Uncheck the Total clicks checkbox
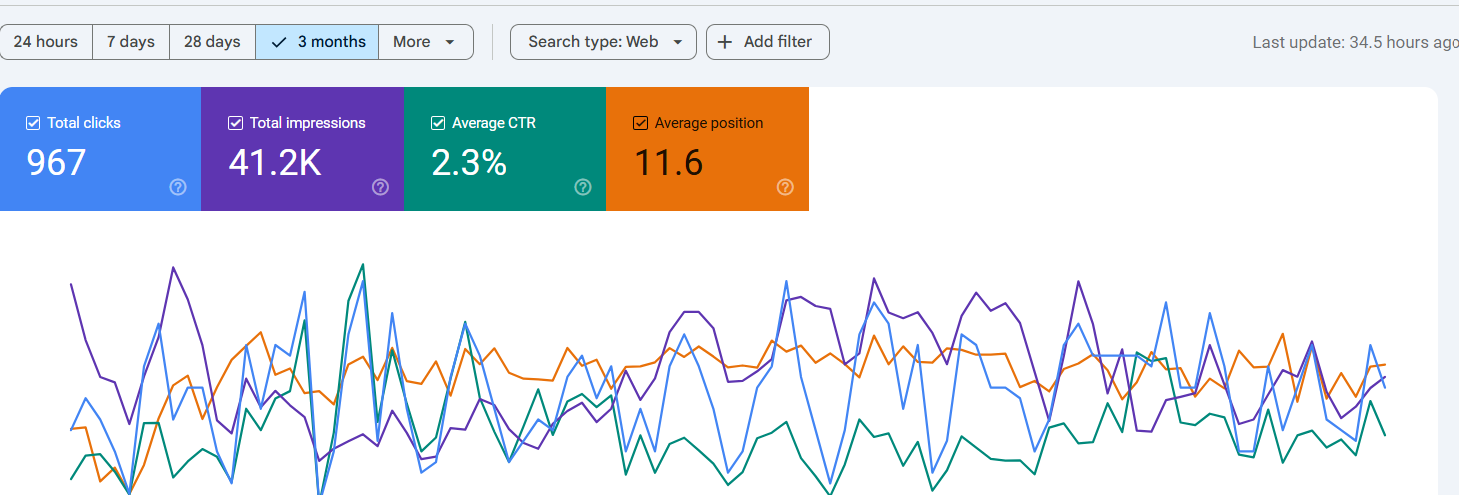Image resolution: width=1459 pixels, height=495 pixels. 33,123
